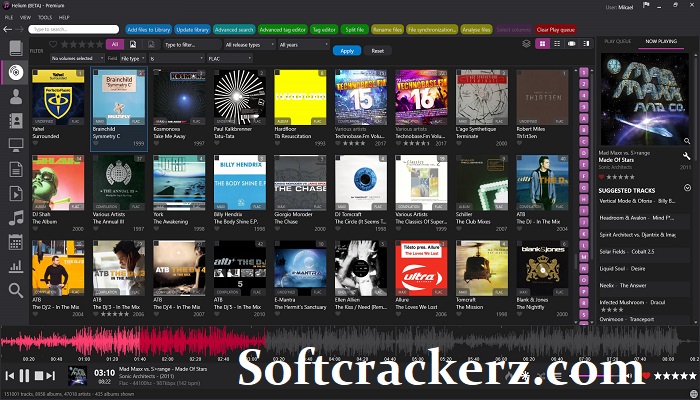Toggle the filter favorite heart

click(x=53, y=44)
